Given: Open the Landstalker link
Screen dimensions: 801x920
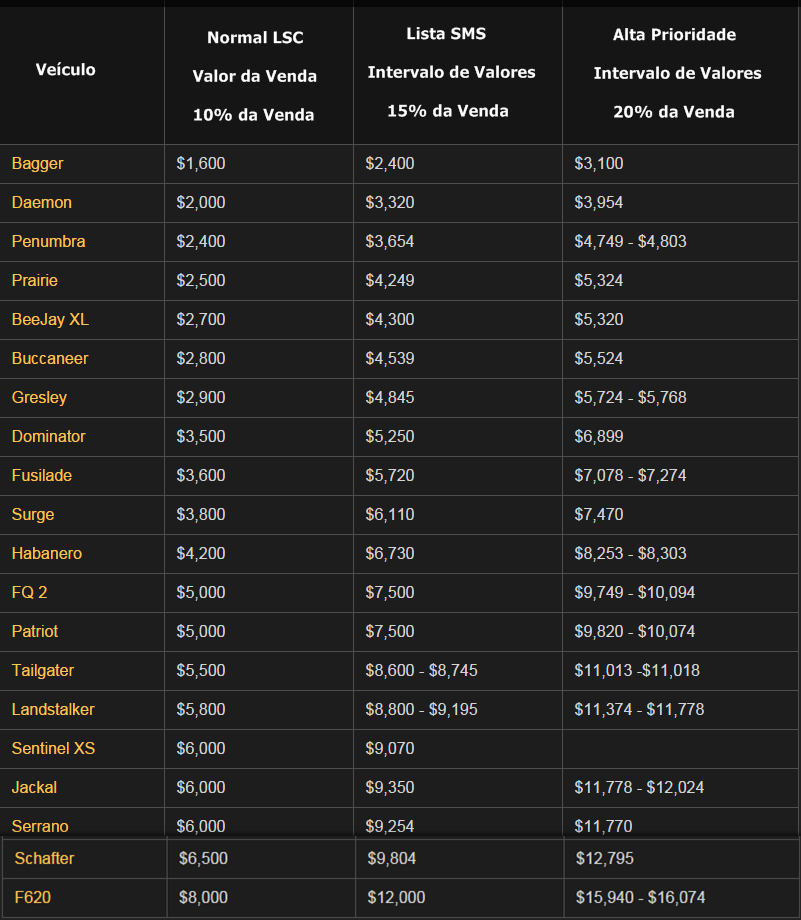Looking at the screenshot, I should pyautogui.click(x=53, y=709).
